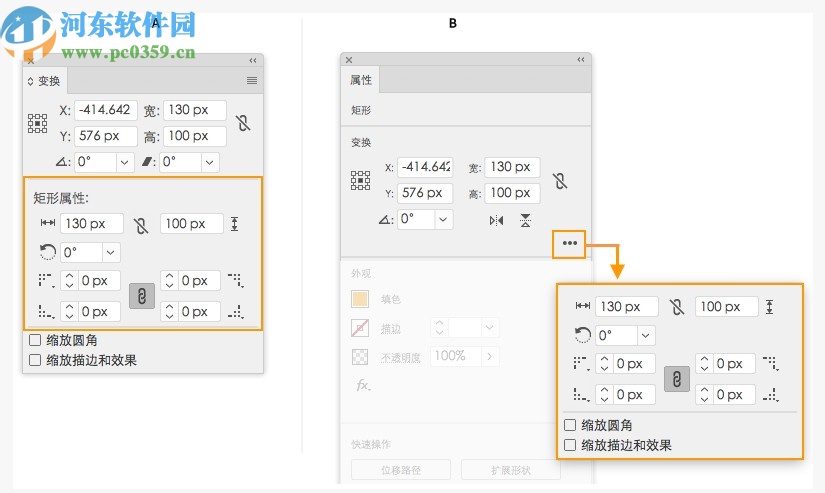Toggle rectangle width-height link in panel A
825x493 pixels.
coord(140,226)
